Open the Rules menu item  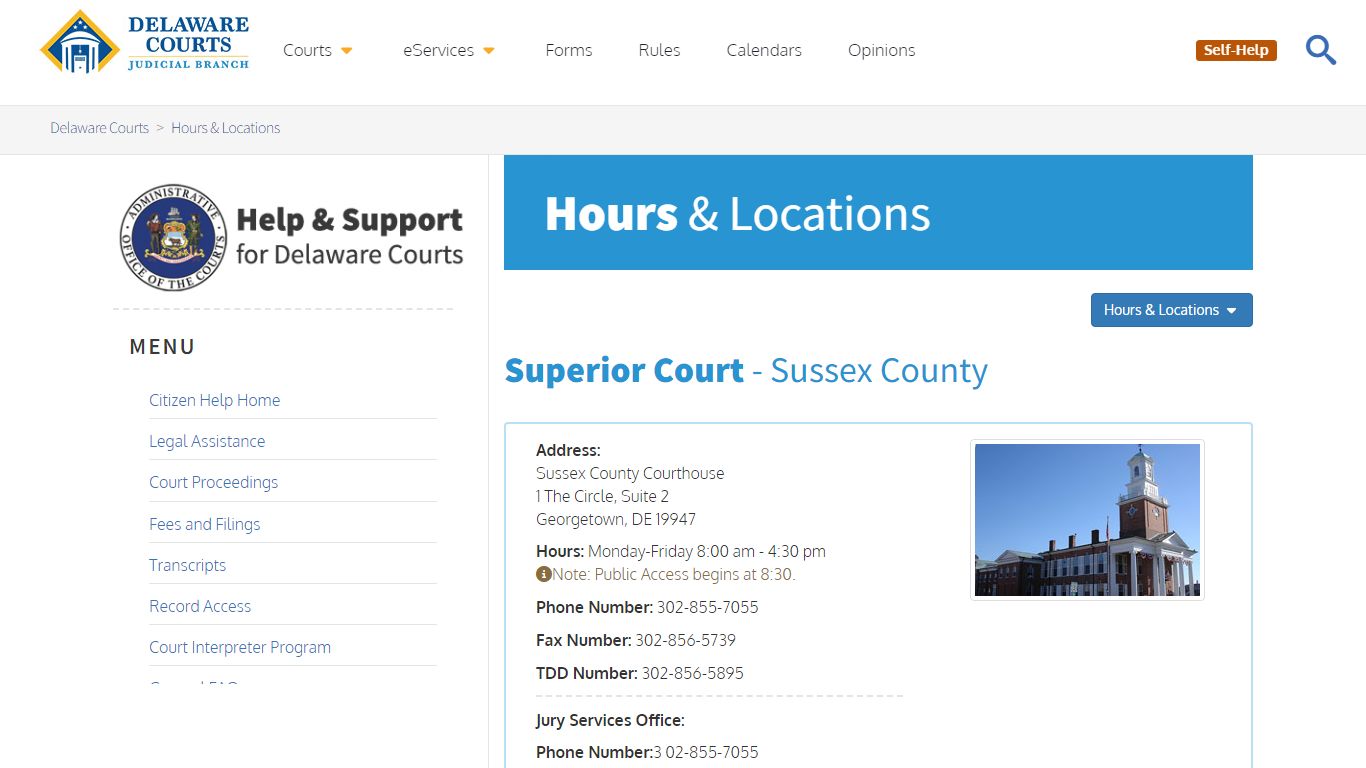coord(659,50)
